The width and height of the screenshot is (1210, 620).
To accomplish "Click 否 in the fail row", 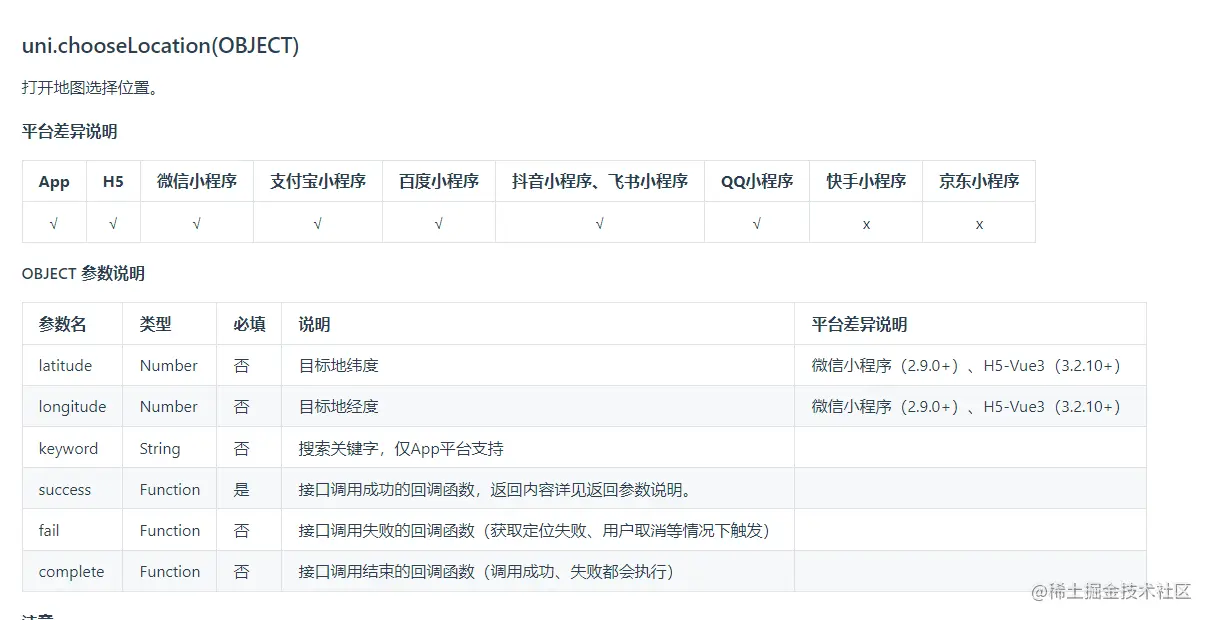I will tap(241, 531).
